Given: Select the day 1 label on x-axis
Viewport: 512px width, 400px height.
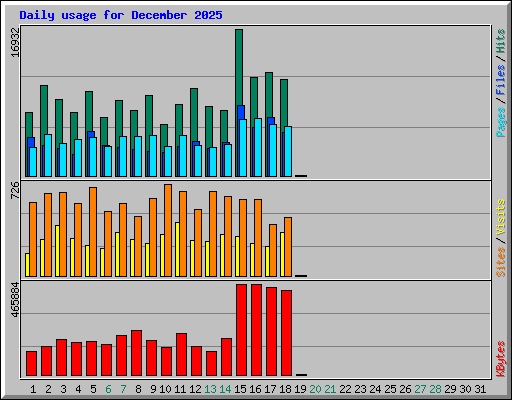Looking at the screenshot, I should (x=33, y=389).
